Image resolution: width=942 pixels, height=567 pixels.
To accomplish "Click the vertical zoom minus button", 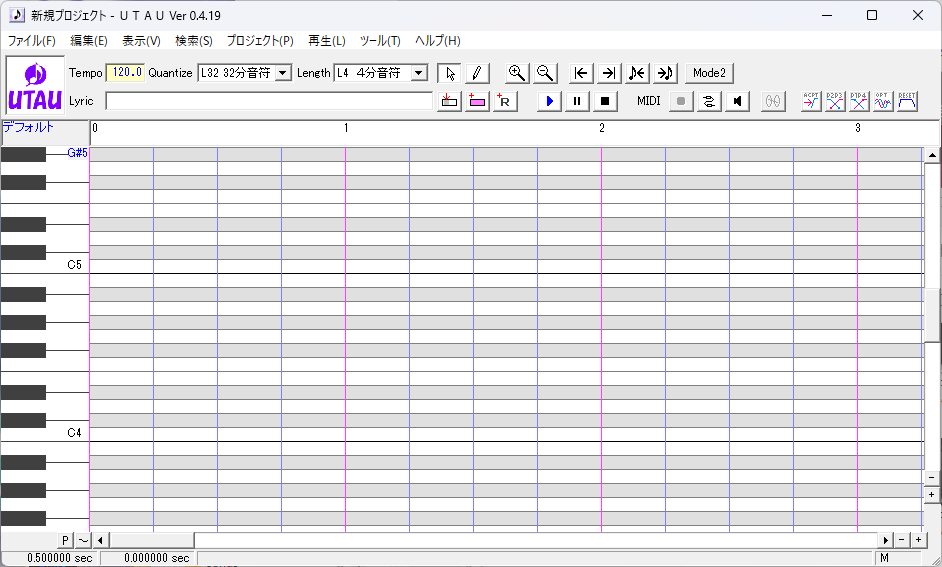I will (932, 478).
